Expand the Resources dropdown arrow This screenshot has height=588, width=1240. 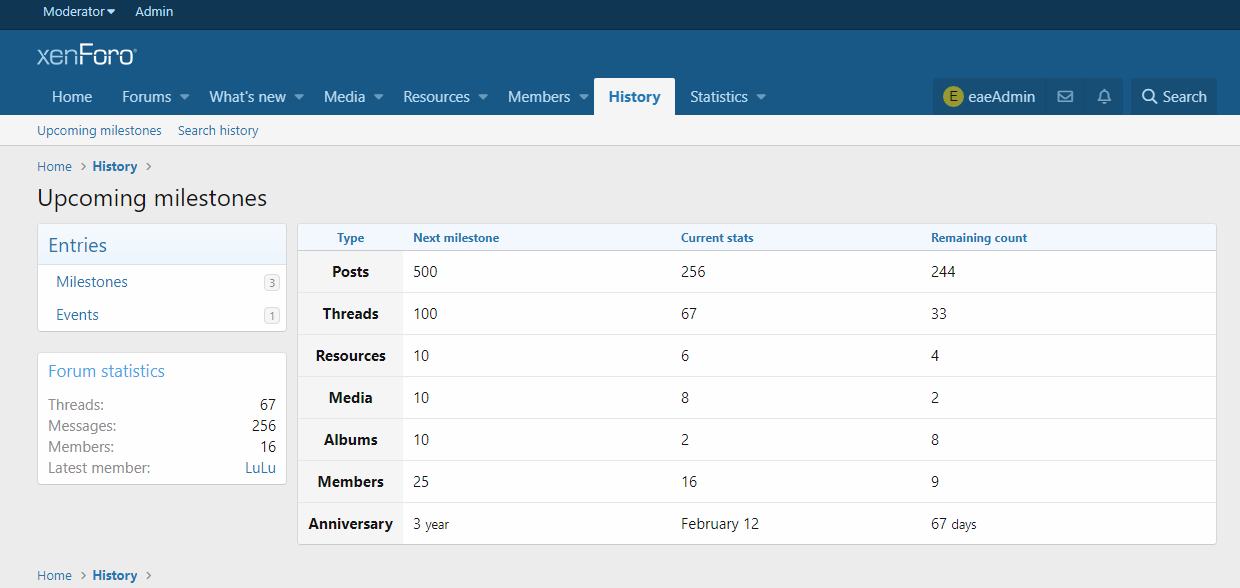point(483,97)
